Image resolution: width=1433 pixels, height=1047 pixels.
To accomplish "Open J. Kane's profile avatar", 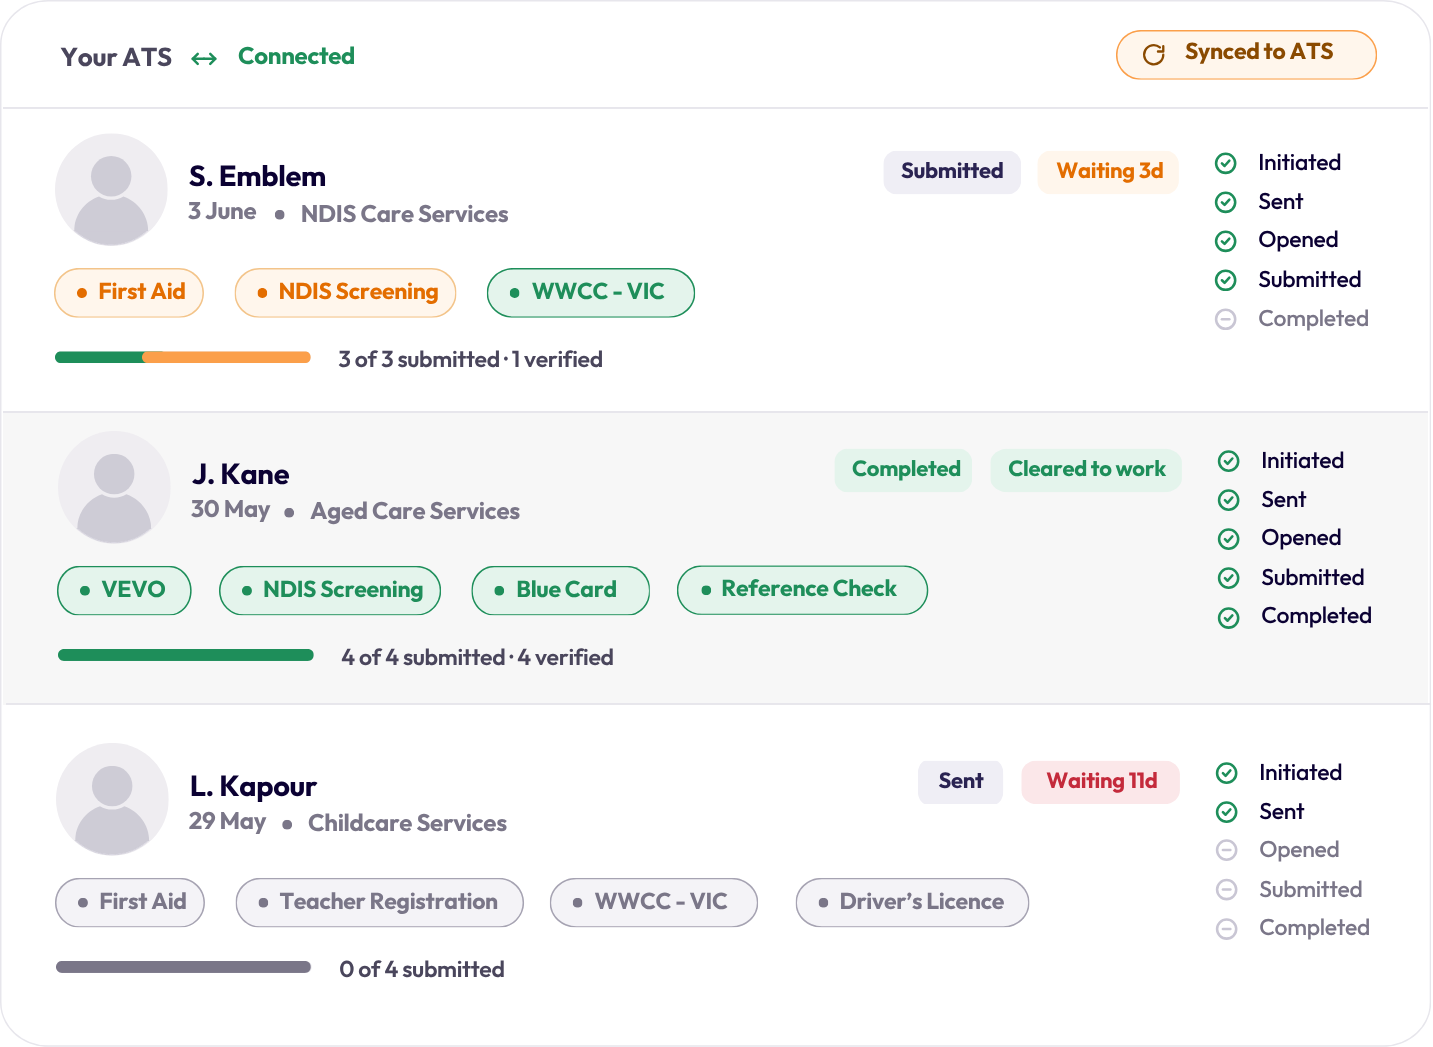I will [x=114, y=488].
